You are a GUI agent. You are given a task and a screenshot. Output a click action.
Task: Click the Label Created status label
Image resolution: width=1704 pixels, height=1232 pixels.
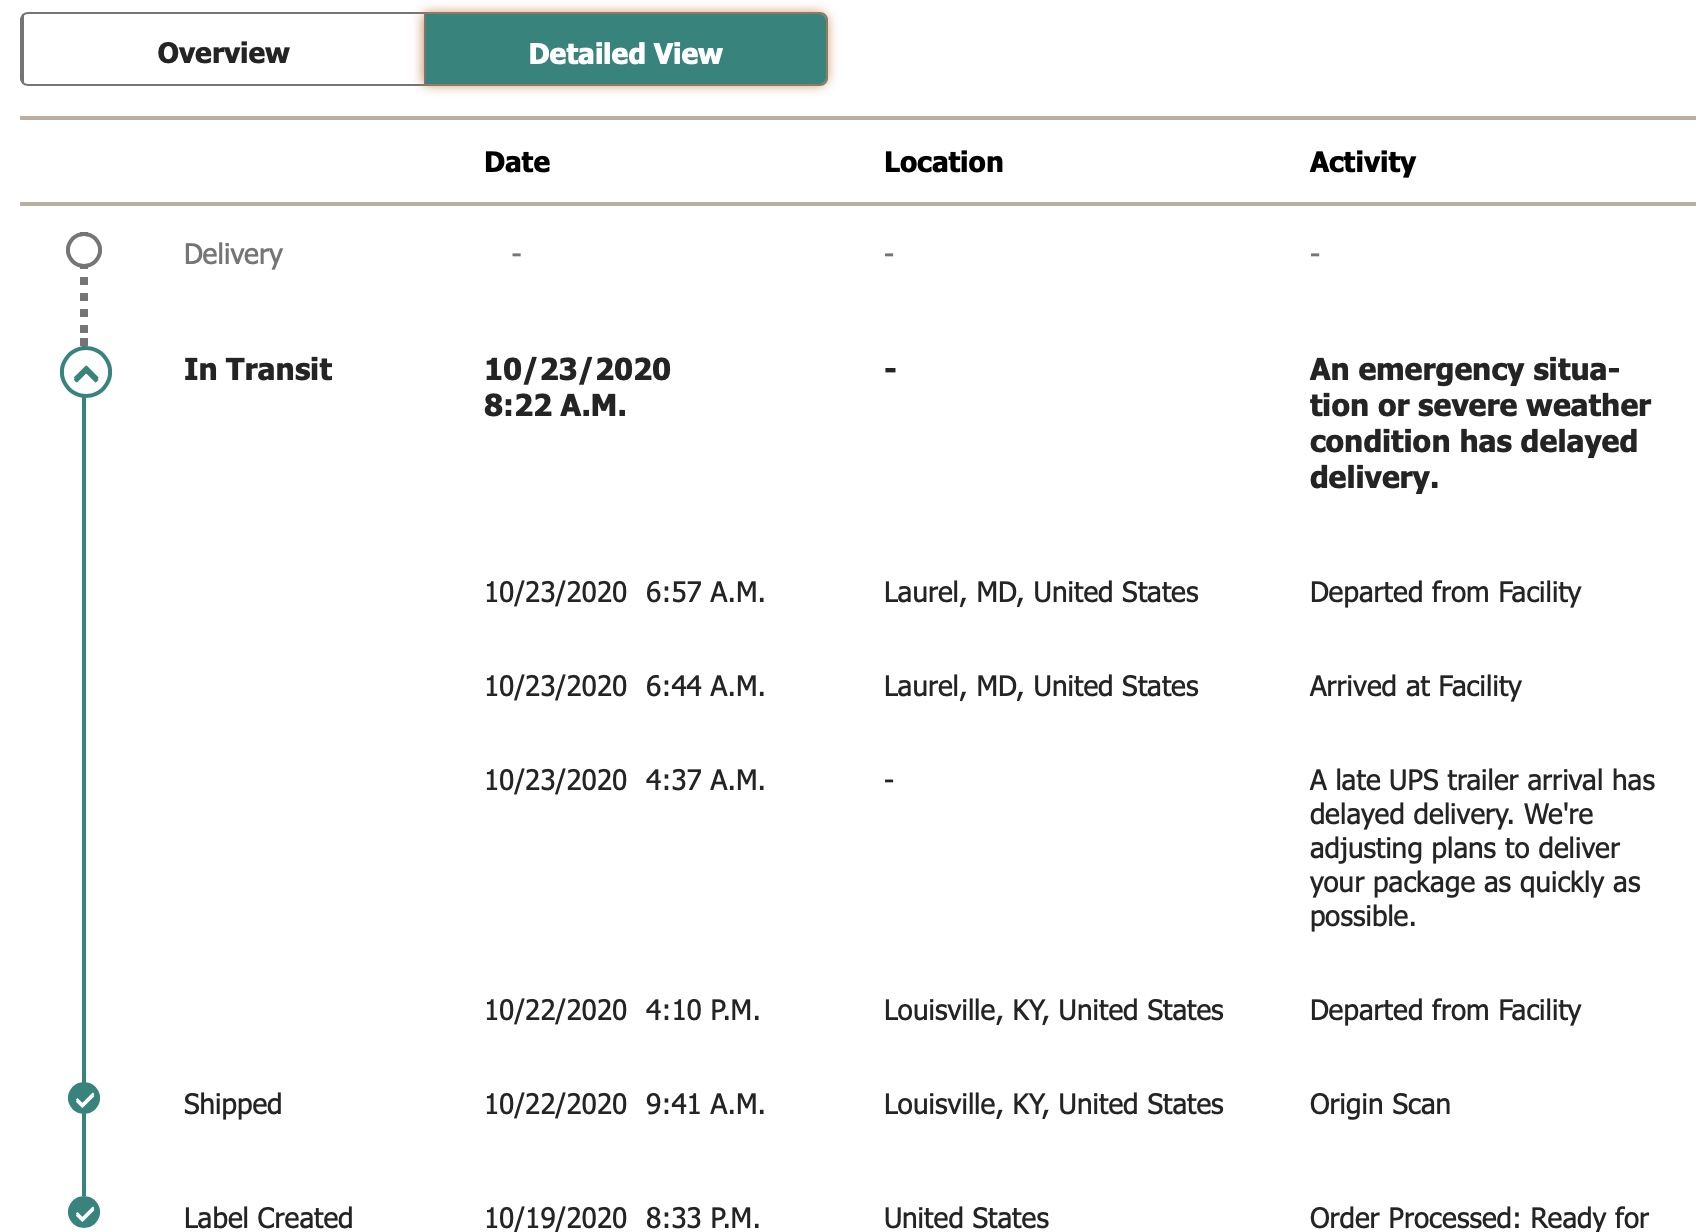268,1217
